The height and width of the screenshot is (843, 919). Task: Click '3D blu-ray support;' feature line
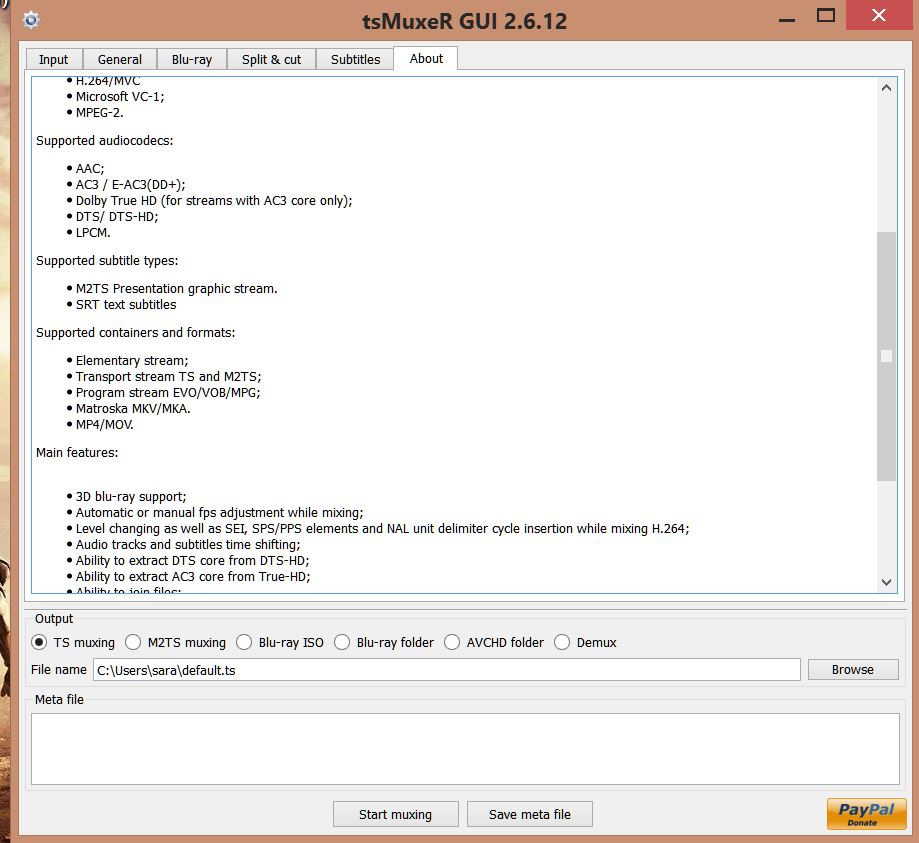click(131, 497)
